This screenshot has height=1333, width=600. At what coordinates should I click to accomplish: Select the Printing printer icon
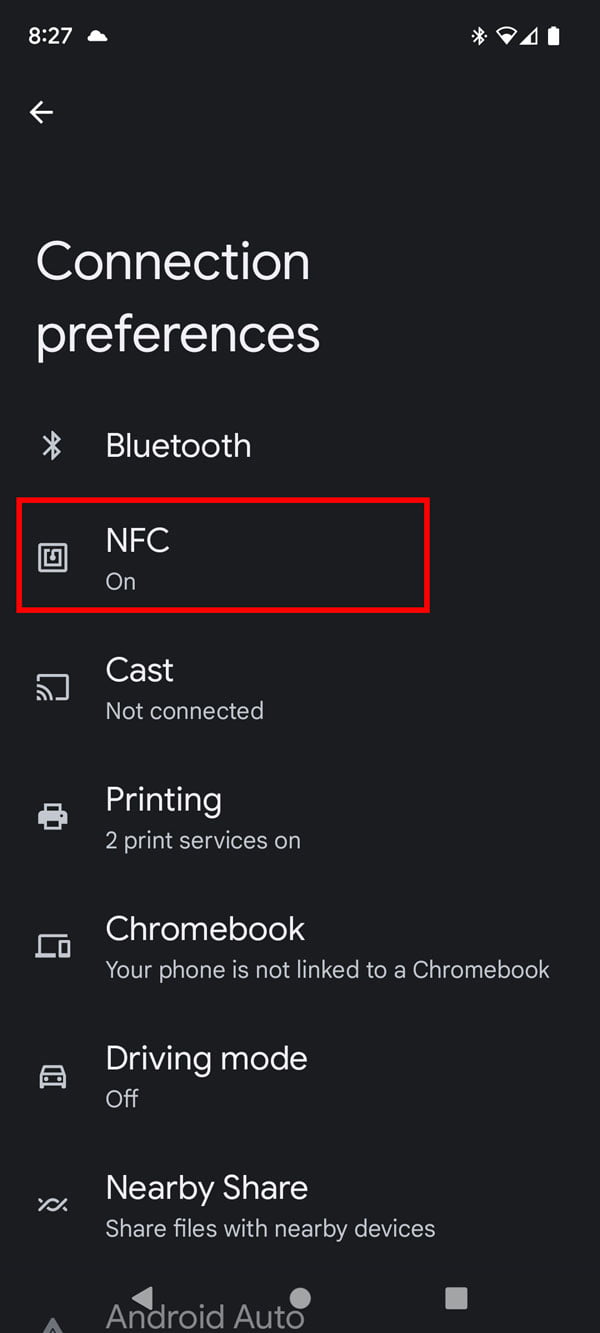[x=52, y=816]
